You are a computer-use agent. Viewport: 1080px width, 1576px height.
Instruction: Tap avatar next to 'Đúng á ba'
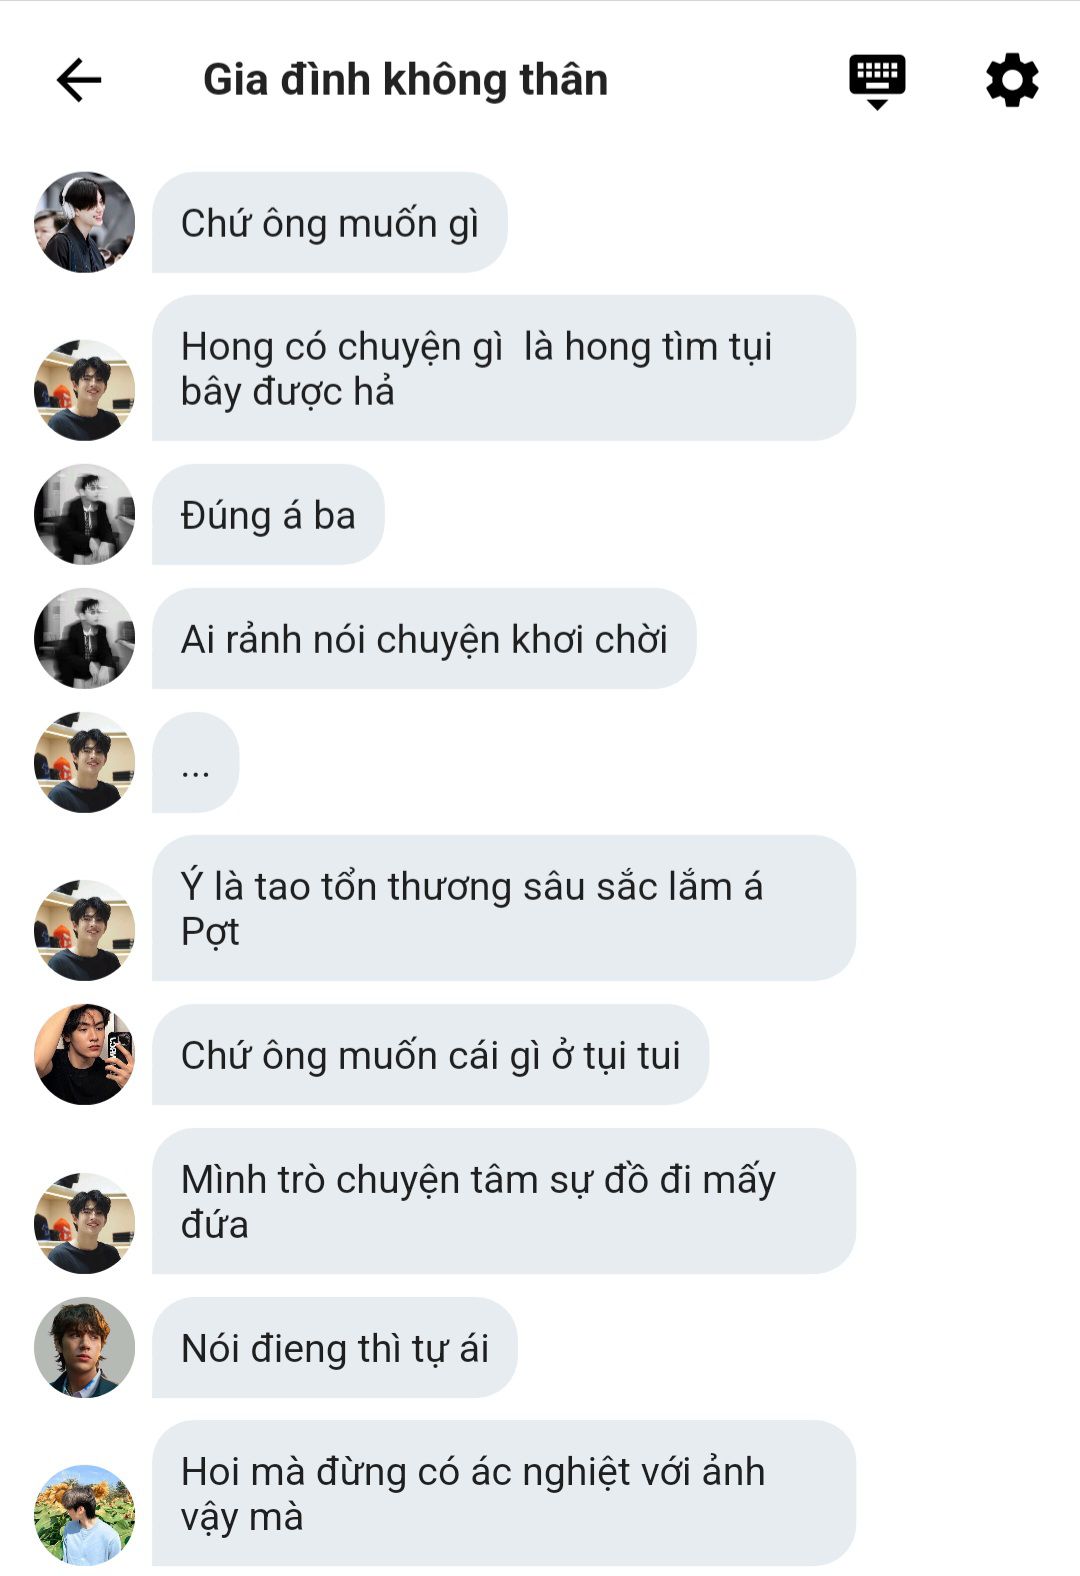pos(85,514)
